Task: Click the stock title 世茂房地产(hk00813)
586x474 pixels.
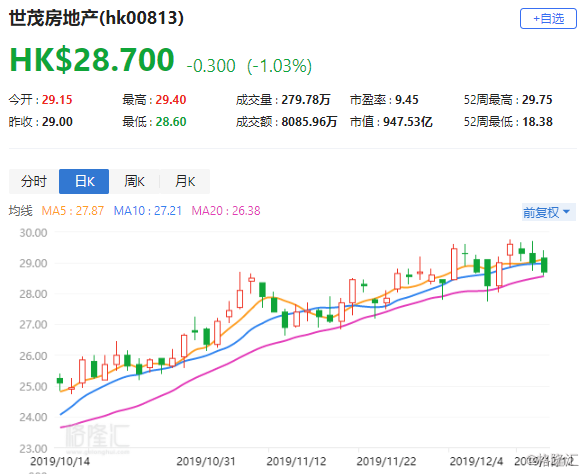Action: [x=96, y=18]
